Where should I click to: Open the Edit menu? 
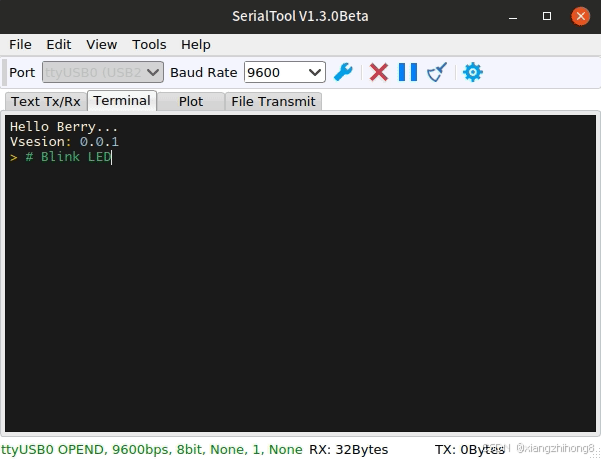coord(59,44)
